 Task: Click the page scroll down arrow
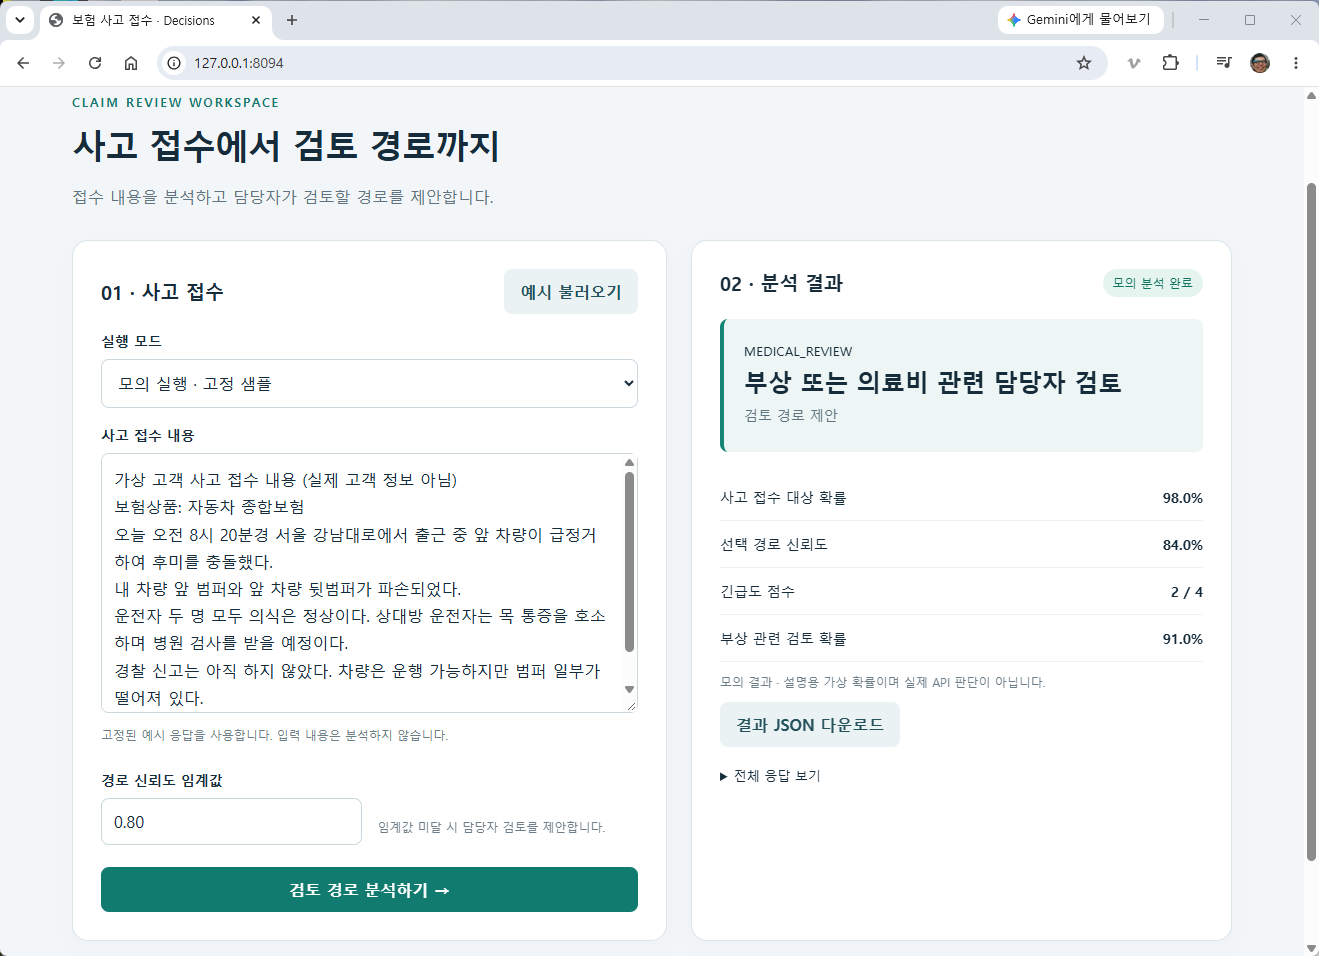(x=1311, y=947)
